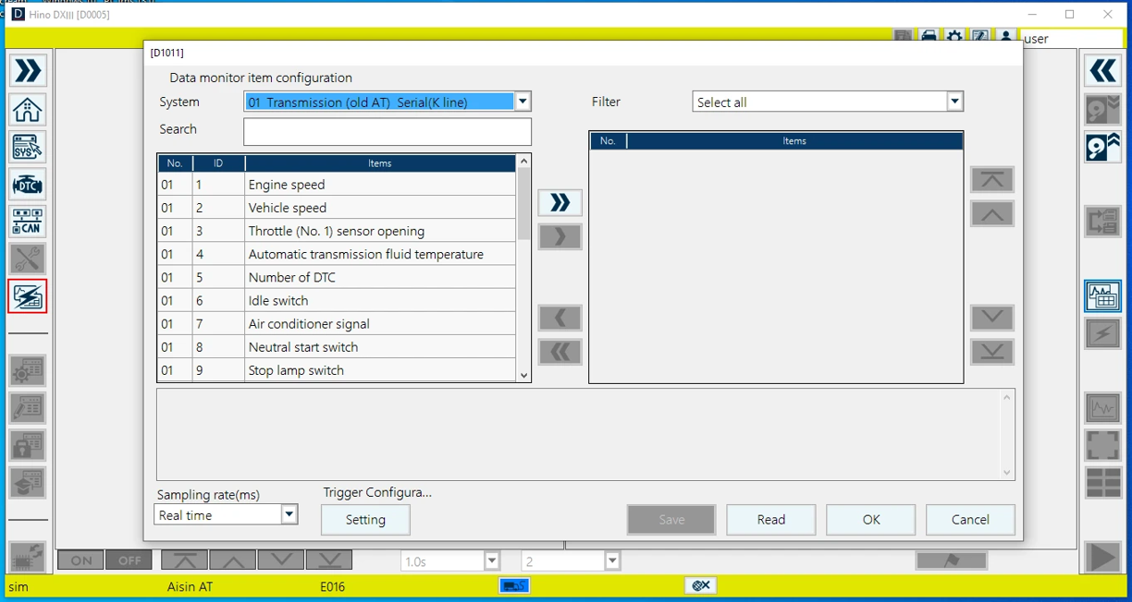Screen dimensions: 1132x602
Task: Select the Neutral start switch row
Action: 336,346
